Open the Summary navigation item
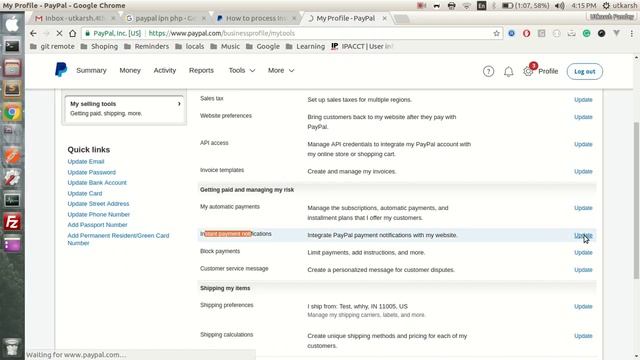 (91, 70)
